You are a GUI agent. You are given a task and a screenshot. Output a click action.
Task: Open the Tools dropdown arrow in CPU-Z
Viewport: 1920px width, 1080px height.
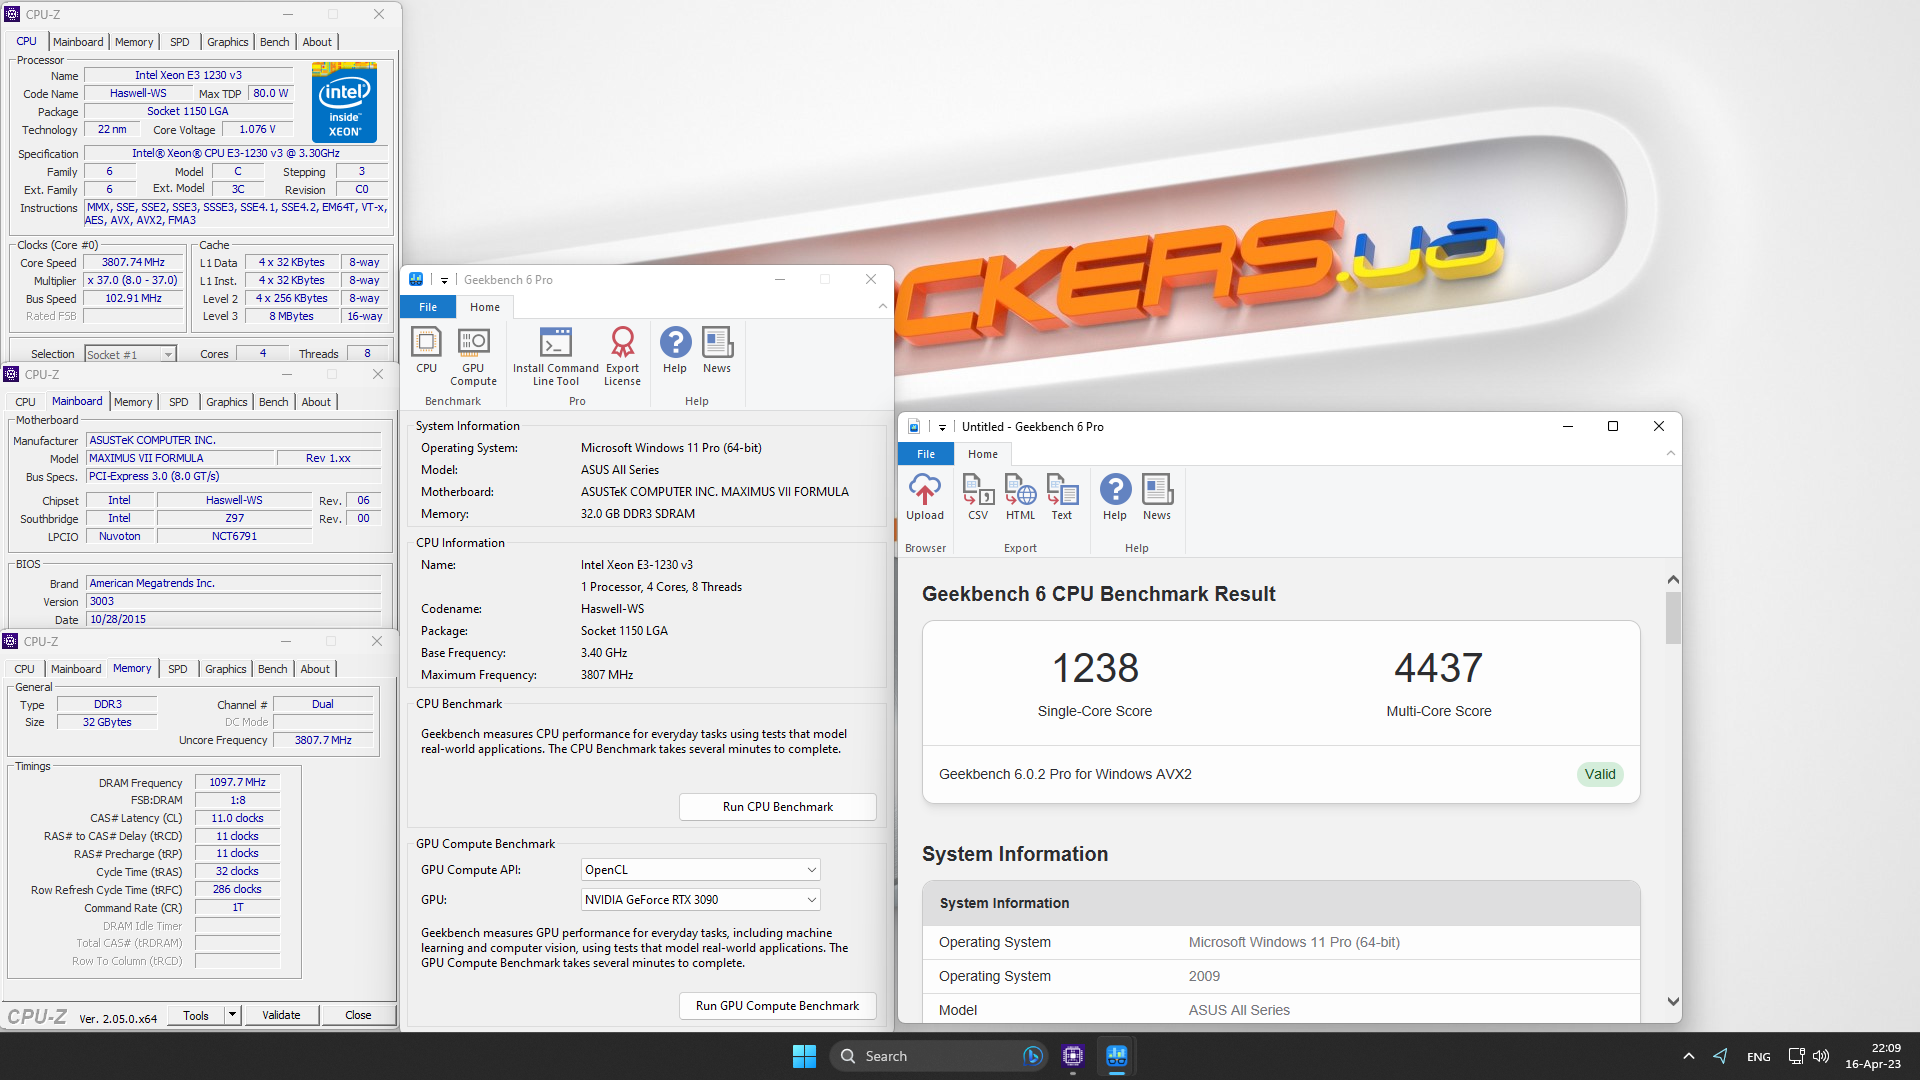pyautogui.click(x=232, y=1015)
